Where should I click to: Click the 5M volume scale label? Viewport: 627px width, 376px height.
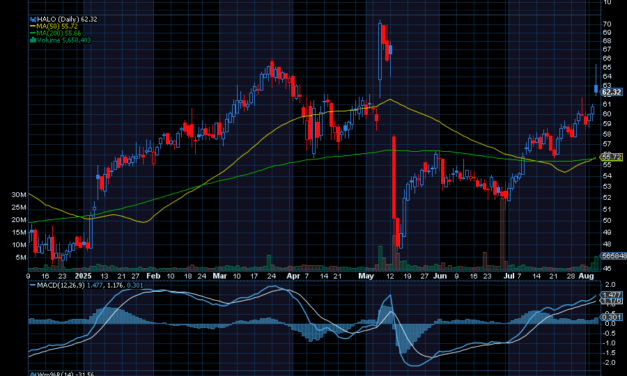[21, 258]
